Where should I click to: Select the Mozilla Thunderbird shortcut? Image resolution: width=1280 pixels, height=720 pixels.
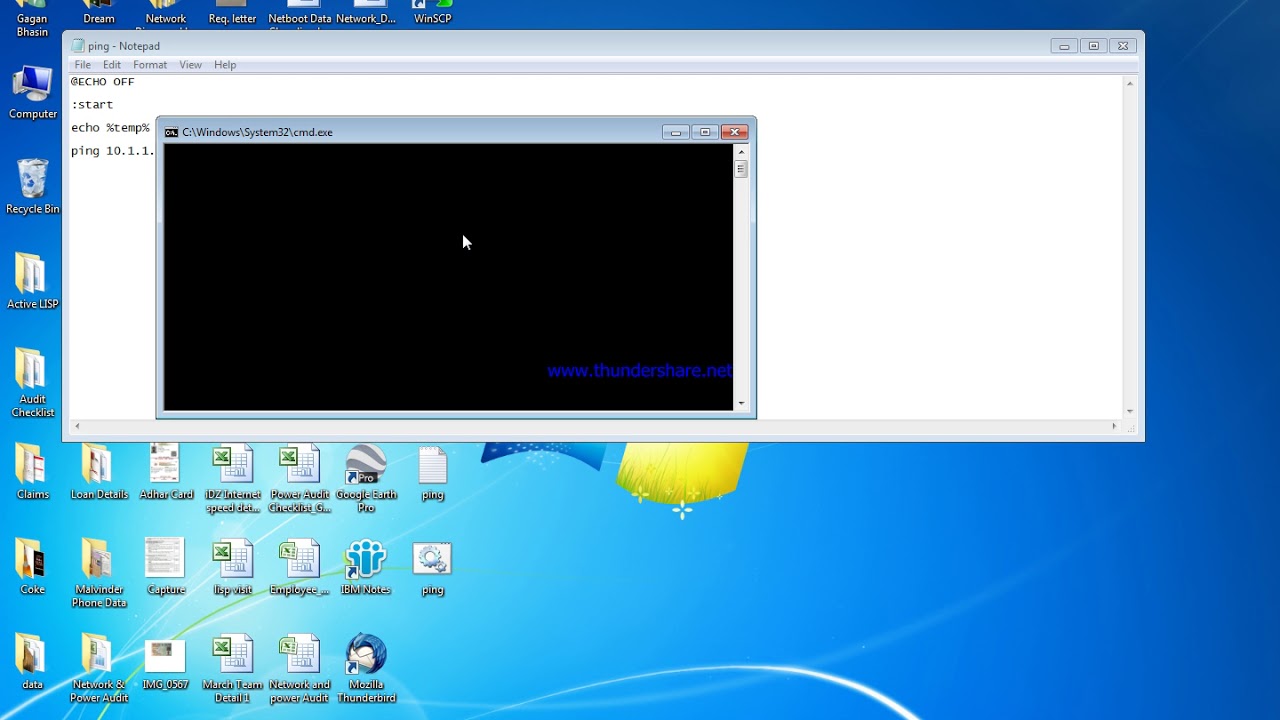(x=366, y=669)
